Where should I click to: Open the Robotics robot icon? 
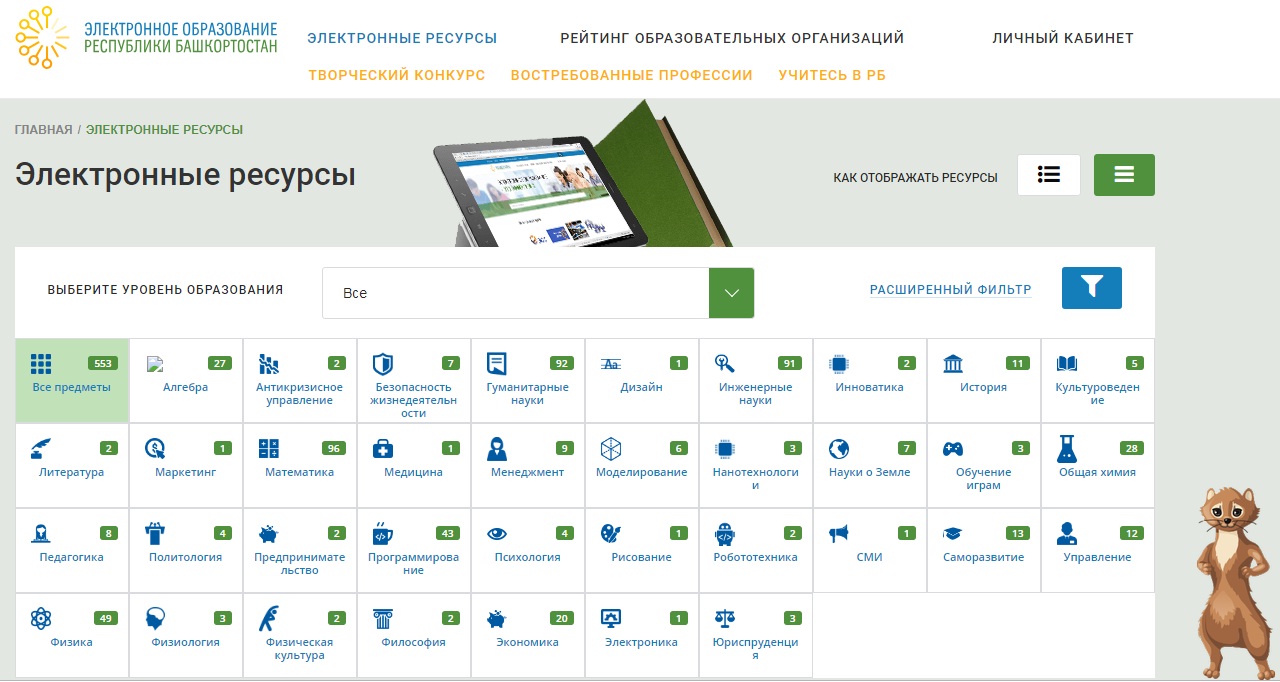(725, 534)
